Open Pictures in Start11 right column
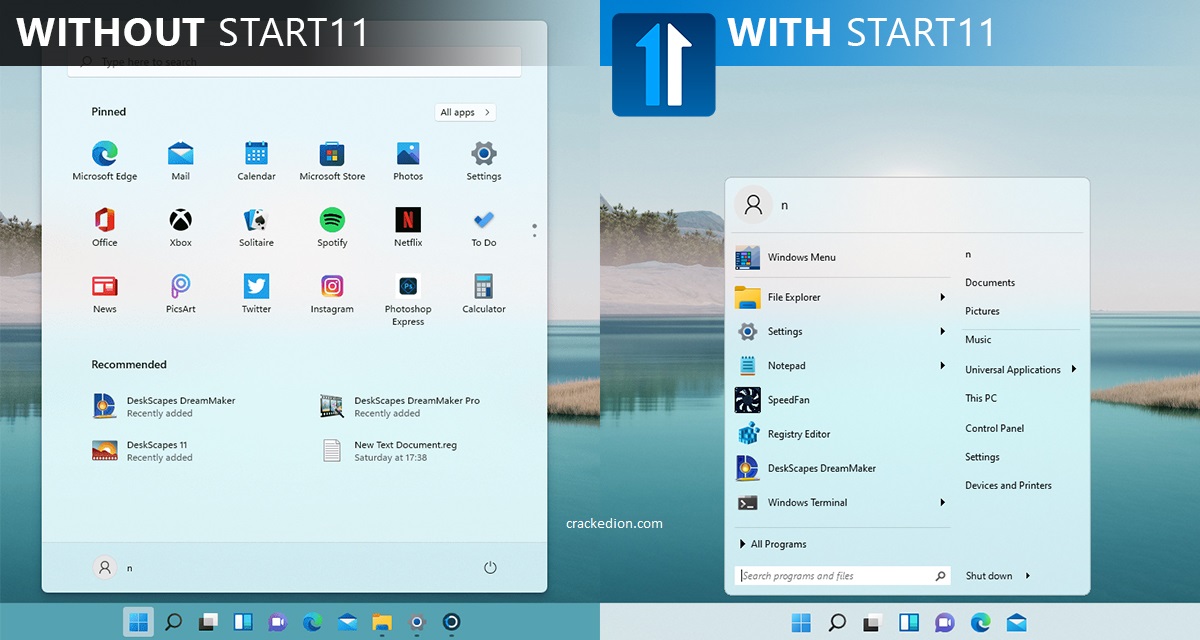 coord(982,311)
